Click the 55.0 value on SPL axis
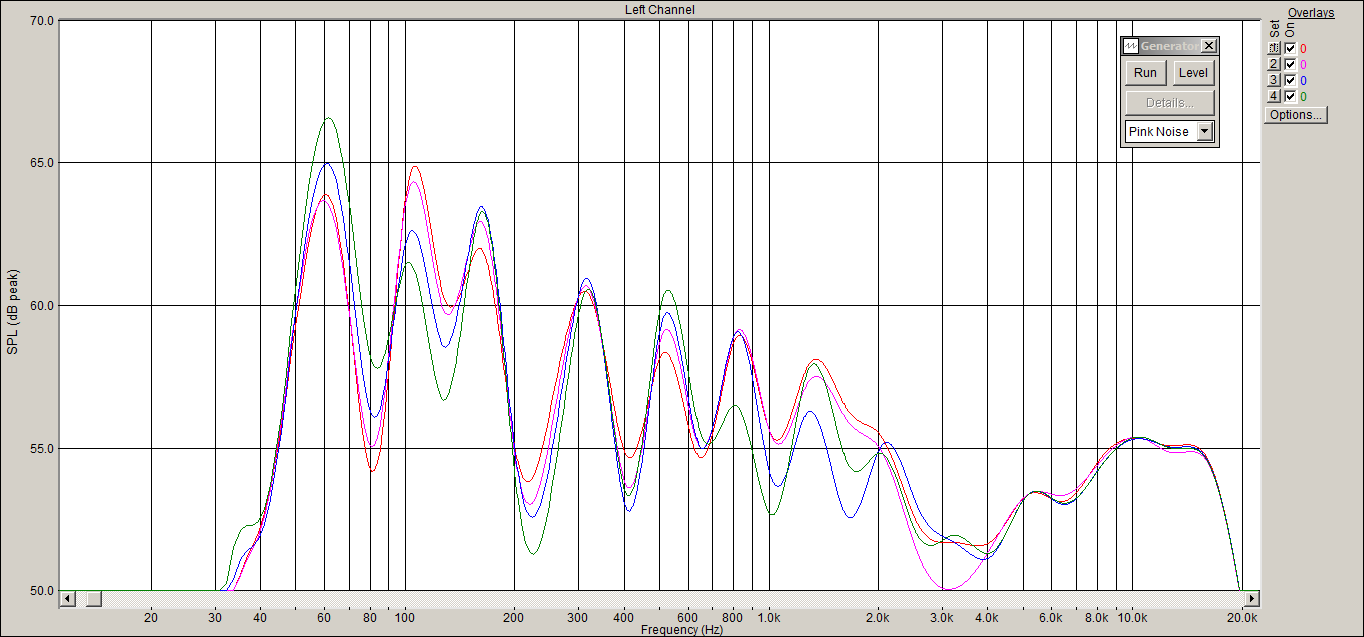This screenshot has height=637, width=1364. point(42,449)
